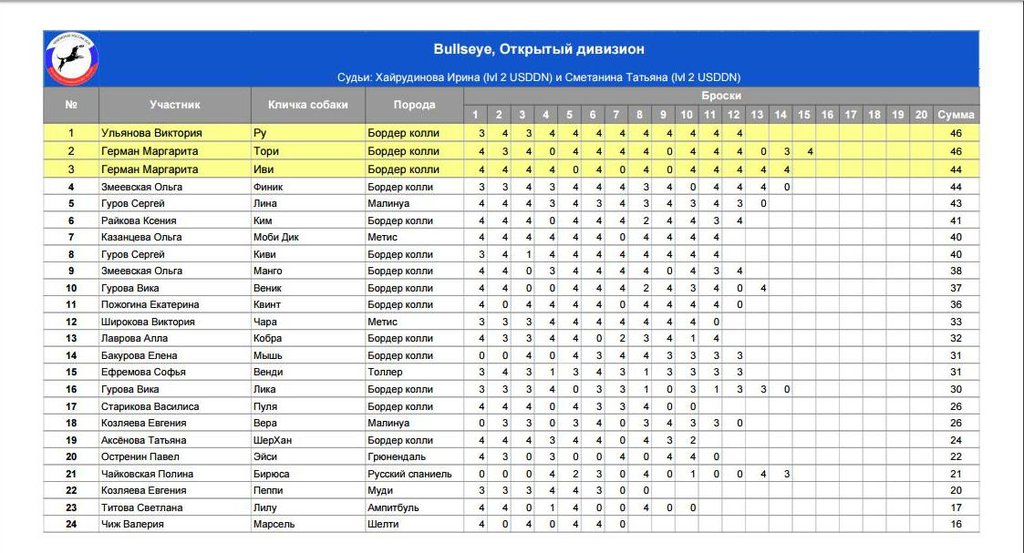Click dog name 'Манго'

[268, 270]
